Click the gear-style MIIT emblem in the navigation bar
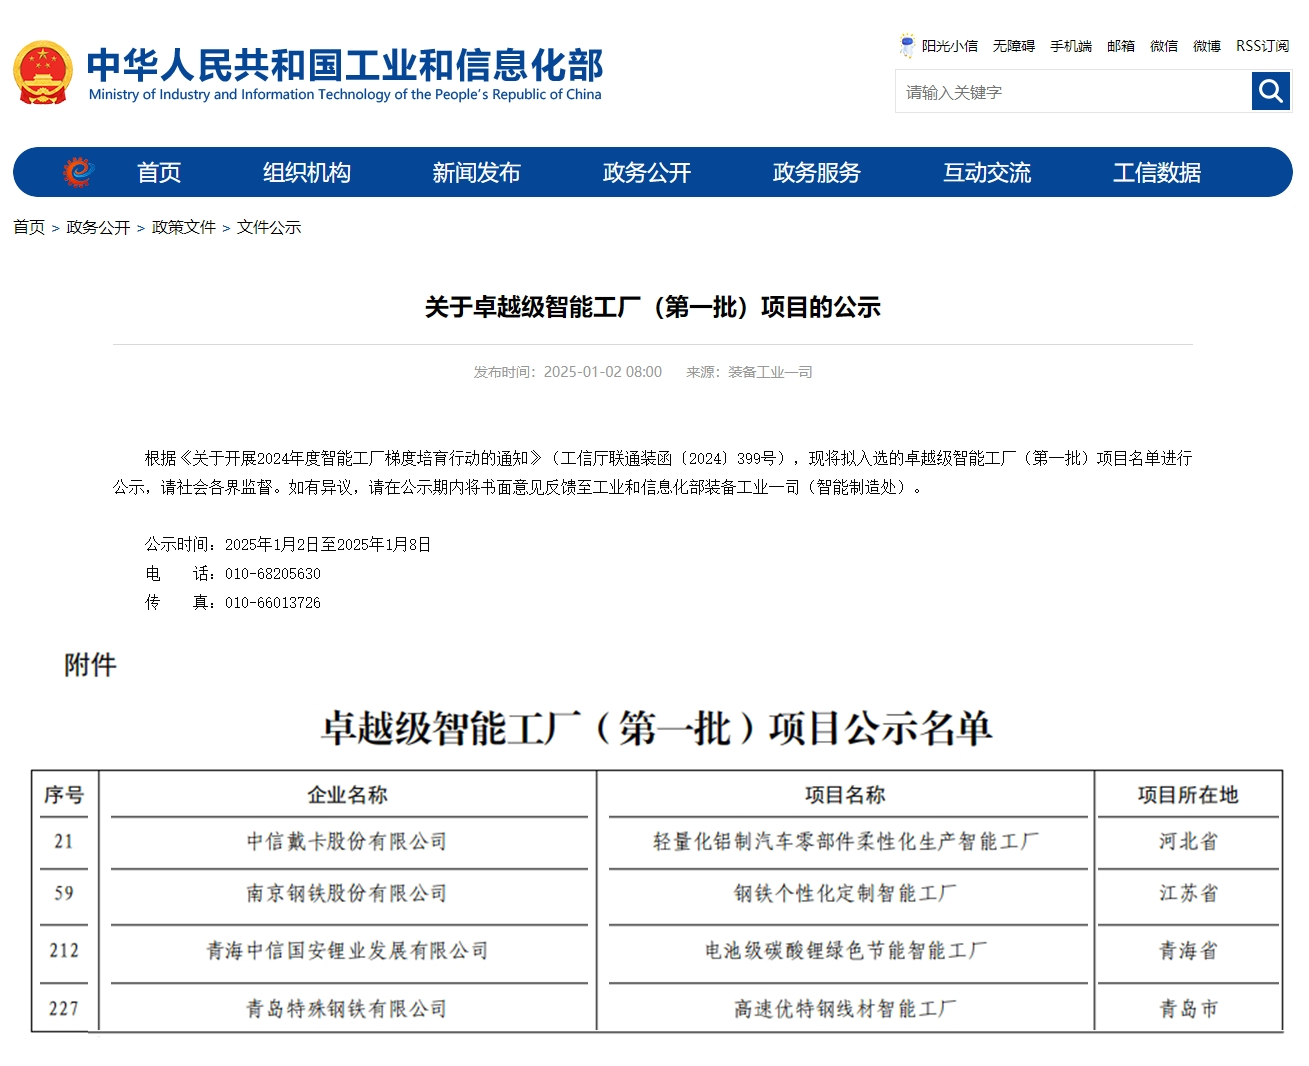The width and height of the screenshot is (1309, 1066). [x=79, y=171]
